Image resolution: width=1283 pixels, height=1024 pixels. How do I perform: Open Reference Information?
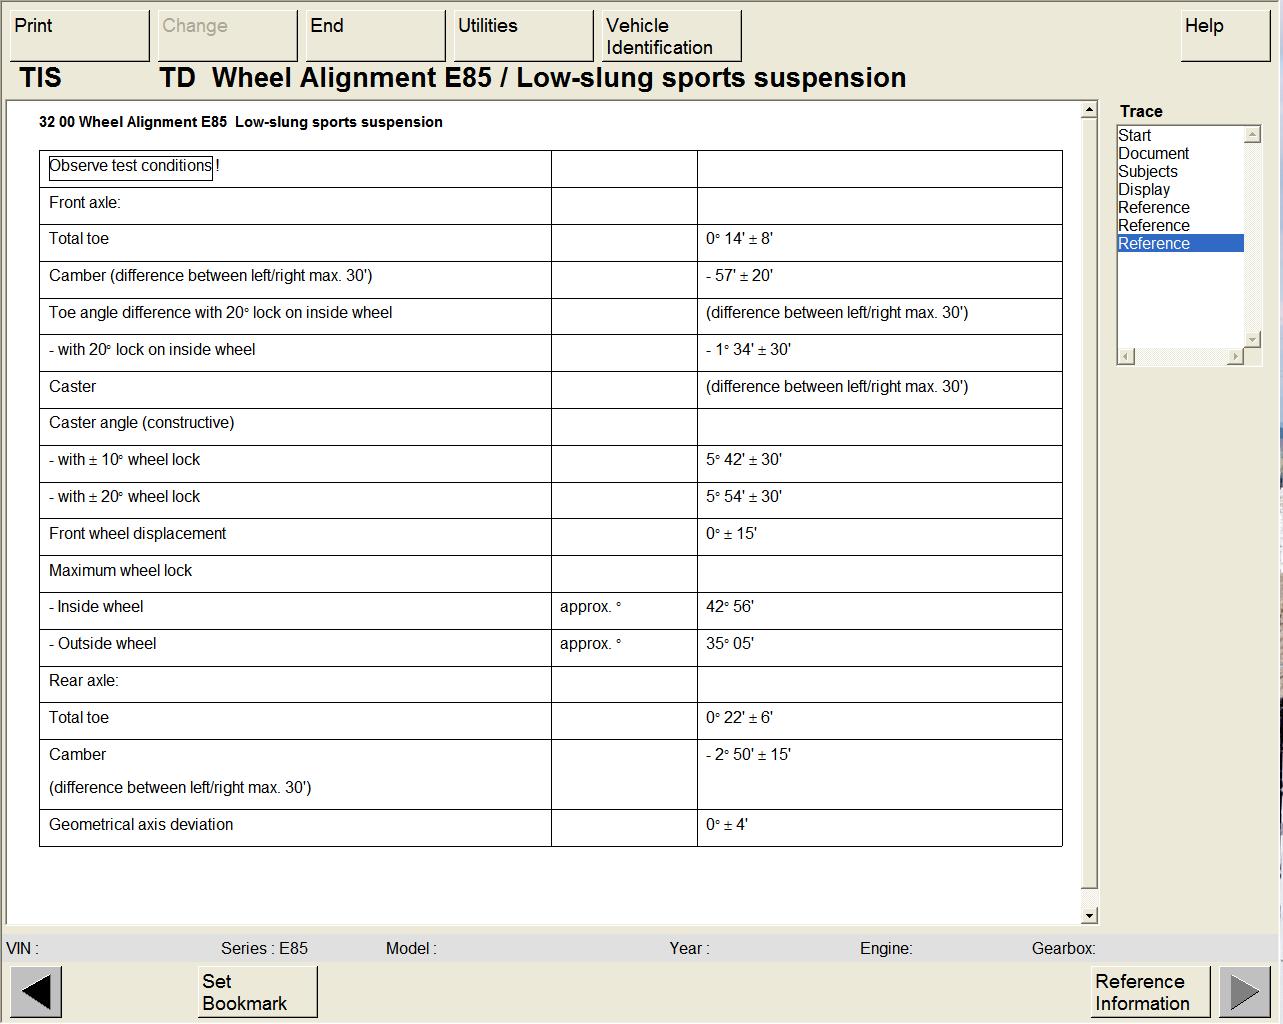tap(1150, 992)
